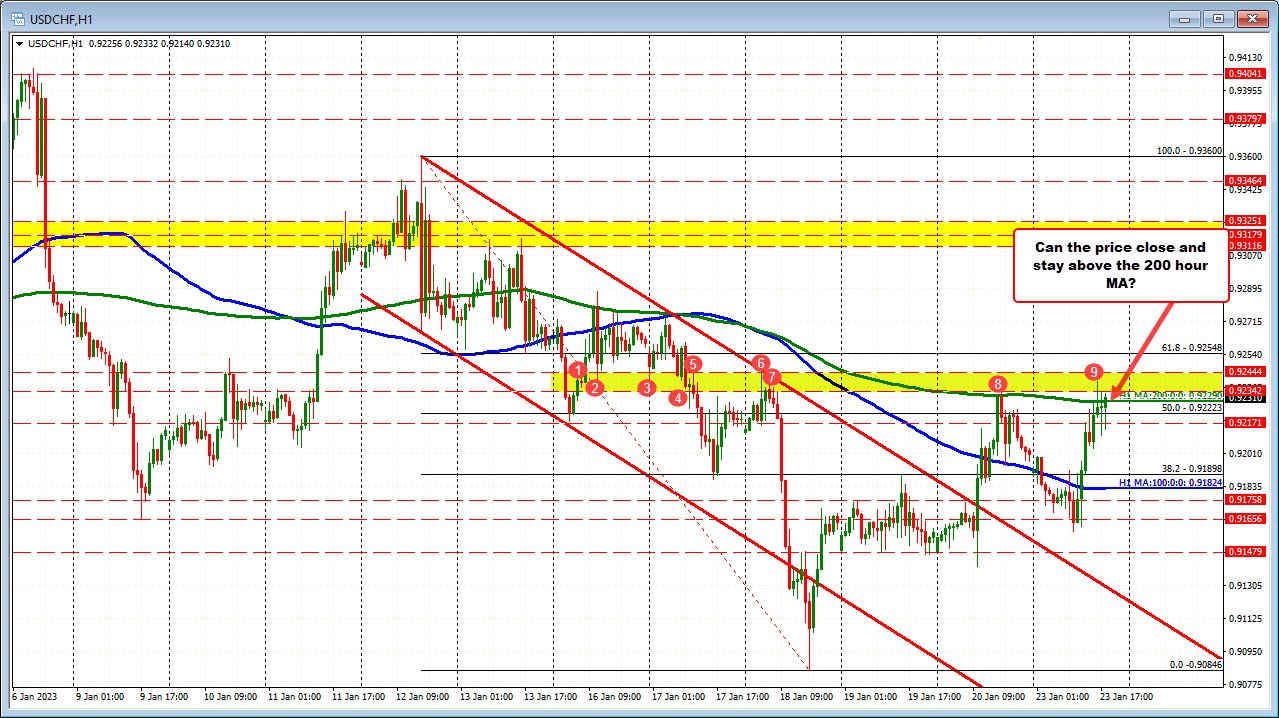Click the H1 MA:200 green moving average label
The height and width of the screenshot is (718, 1279).
coord(1170,394)
